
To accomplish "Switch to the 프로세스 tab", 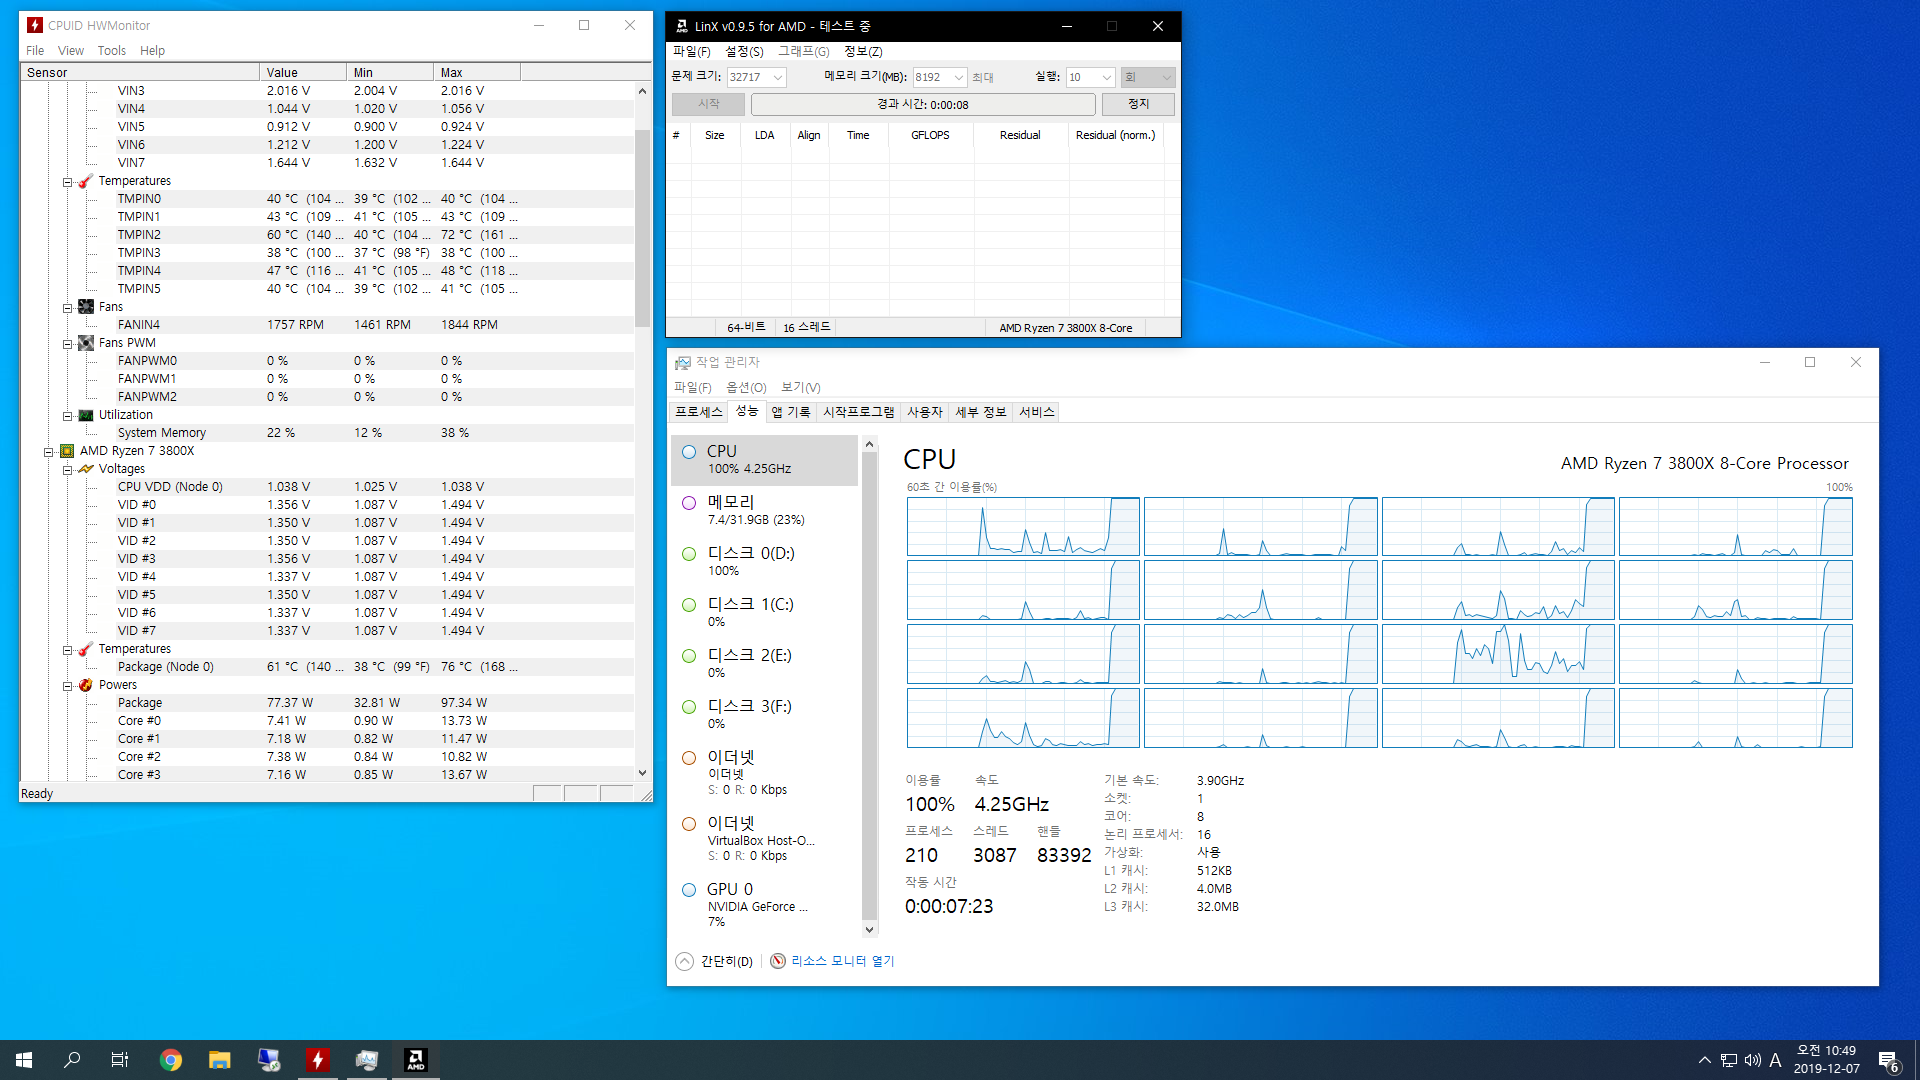I will pos(698,412).
